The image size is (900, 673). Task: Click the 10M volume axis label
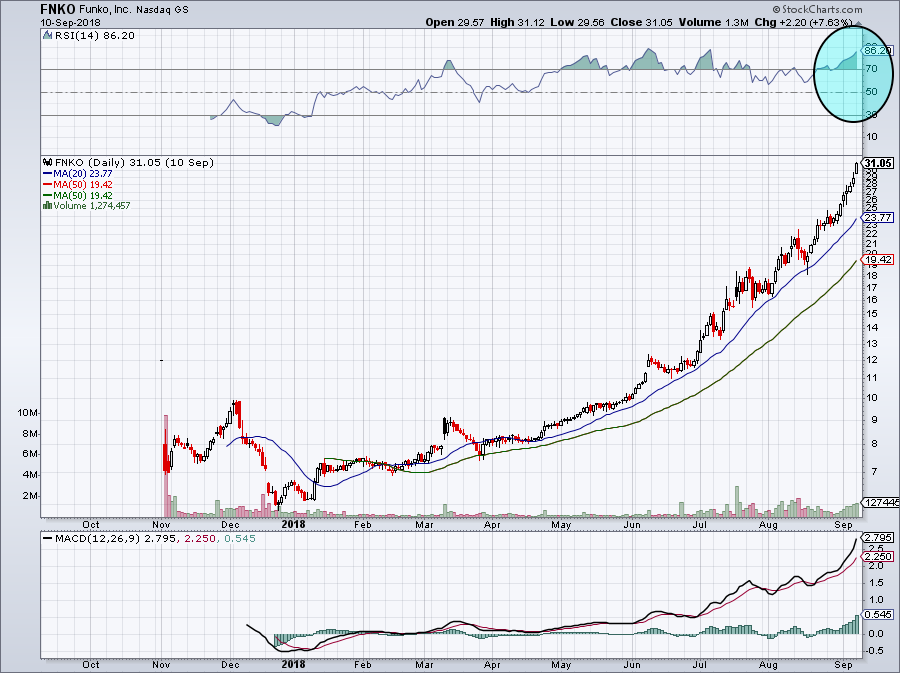point(27,413)
